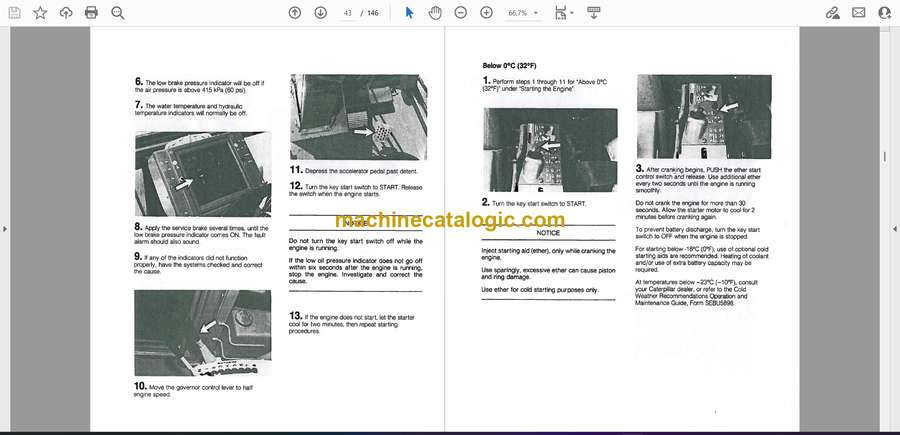The image size is (900, 435).
Task: Open the 66.7% zoom level dropdown
Action: click(x=523, y=13)
